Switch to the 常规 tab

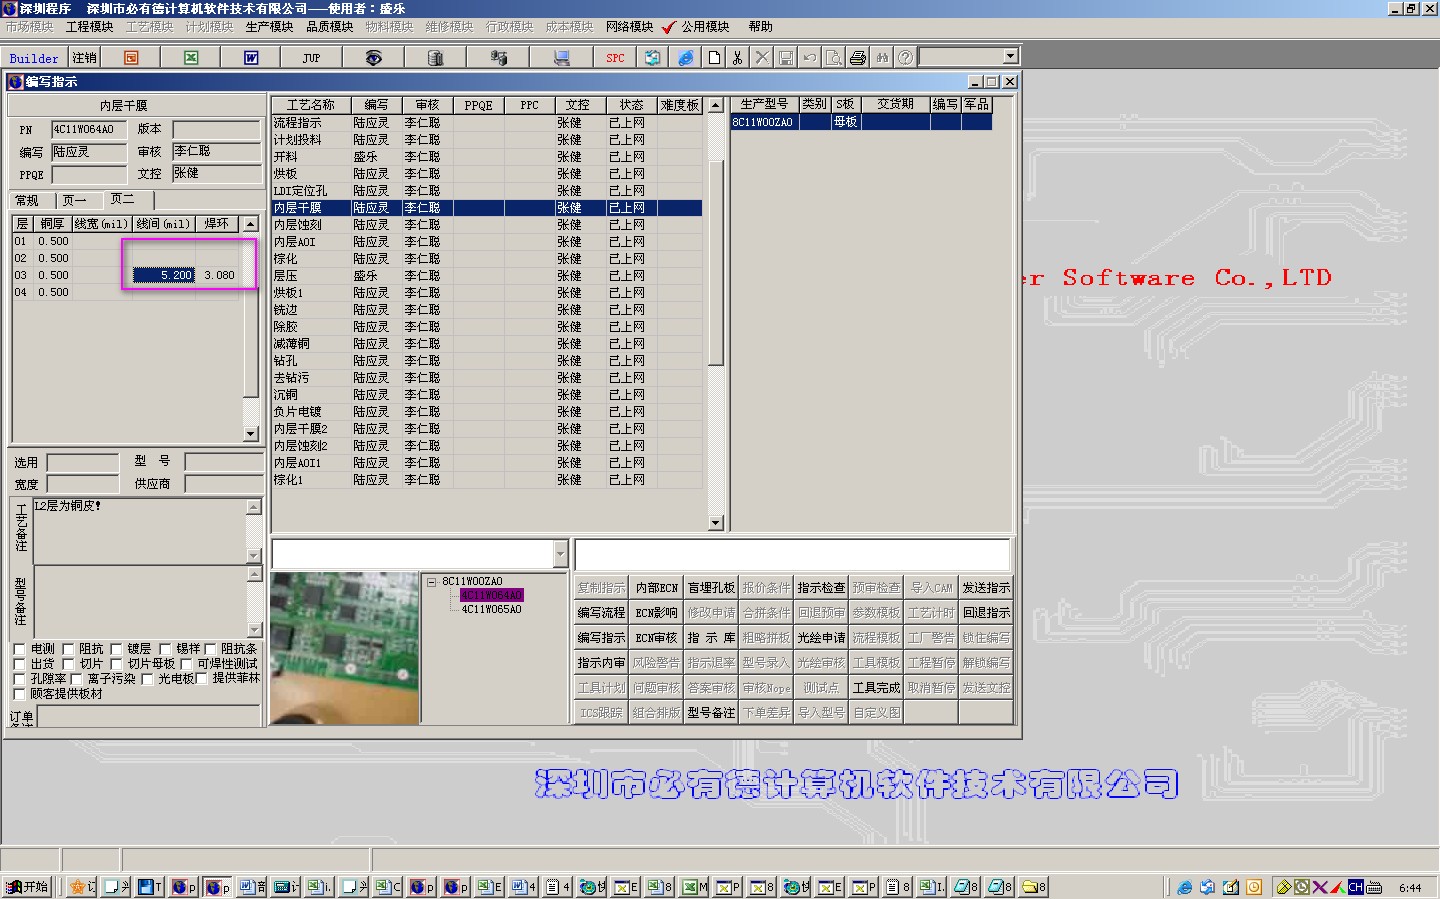pos(27,201)
